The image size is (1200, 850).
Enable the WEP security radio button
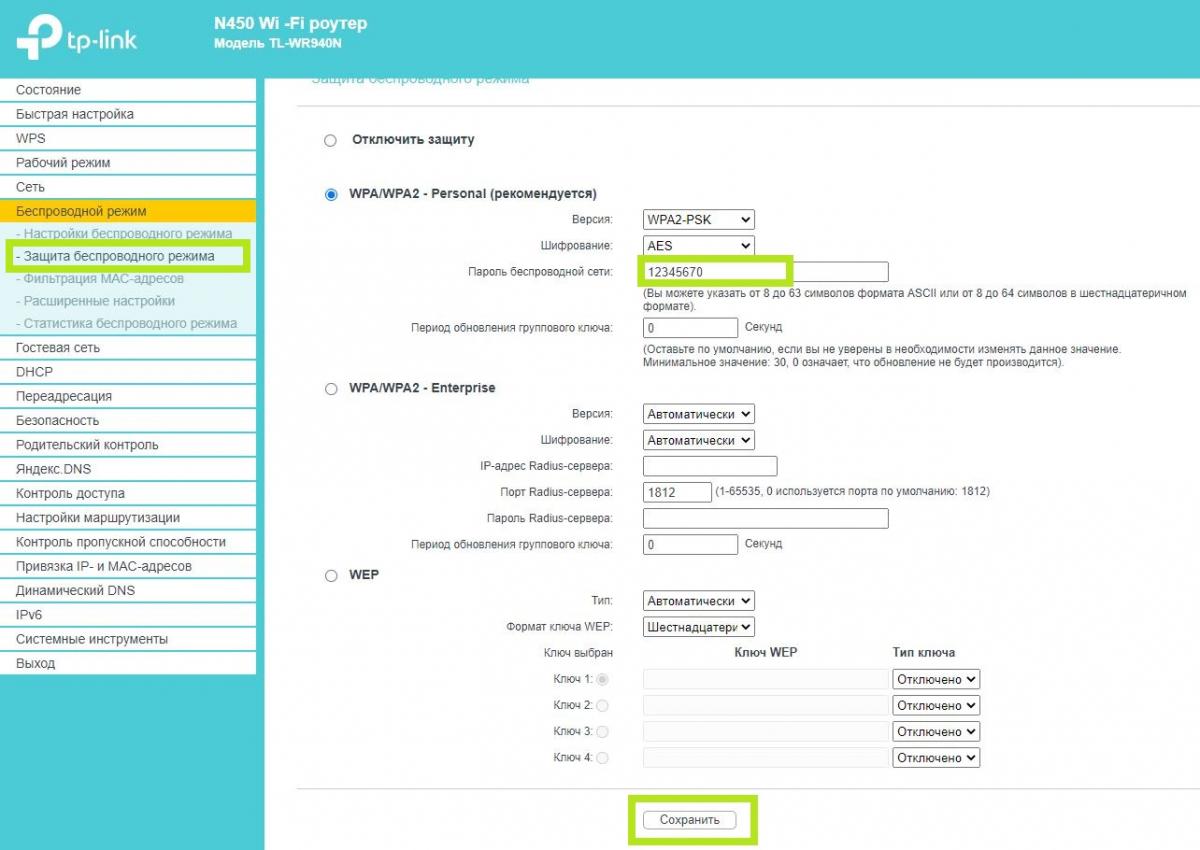tap(331, 576)
